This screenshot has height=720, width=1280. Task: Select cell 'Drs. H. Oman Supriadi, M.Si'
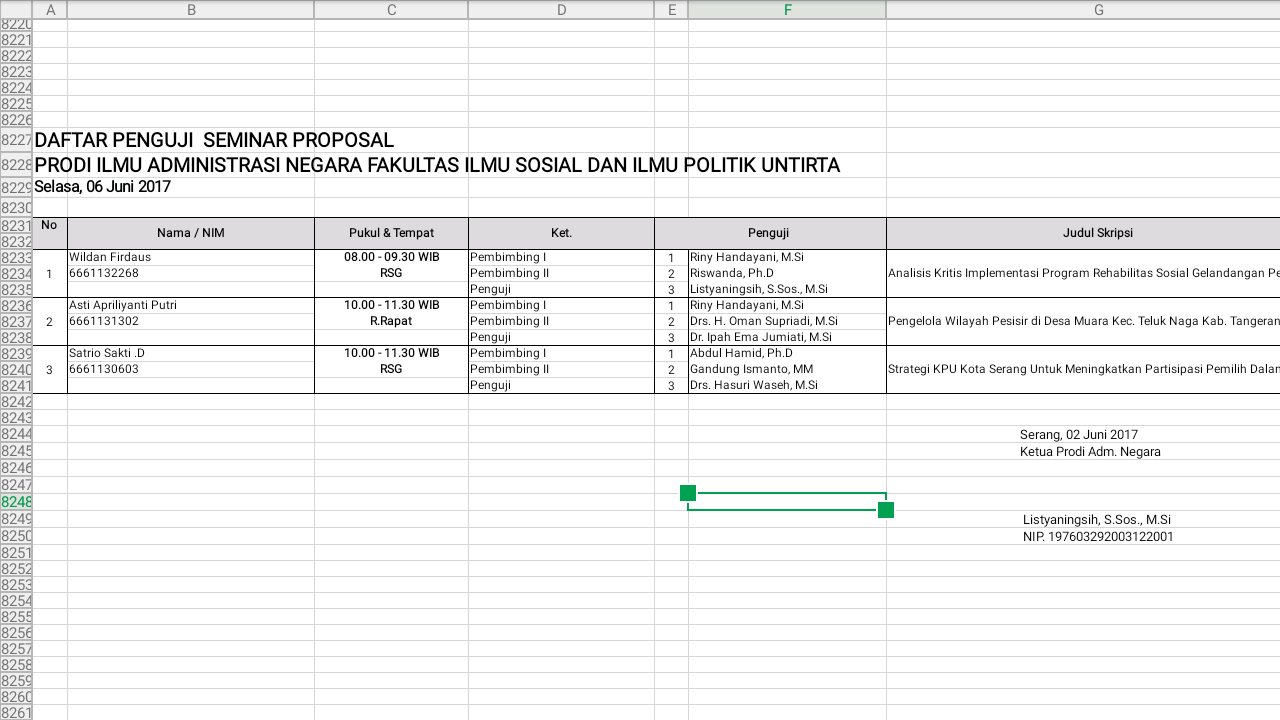(x=787, y=321)
